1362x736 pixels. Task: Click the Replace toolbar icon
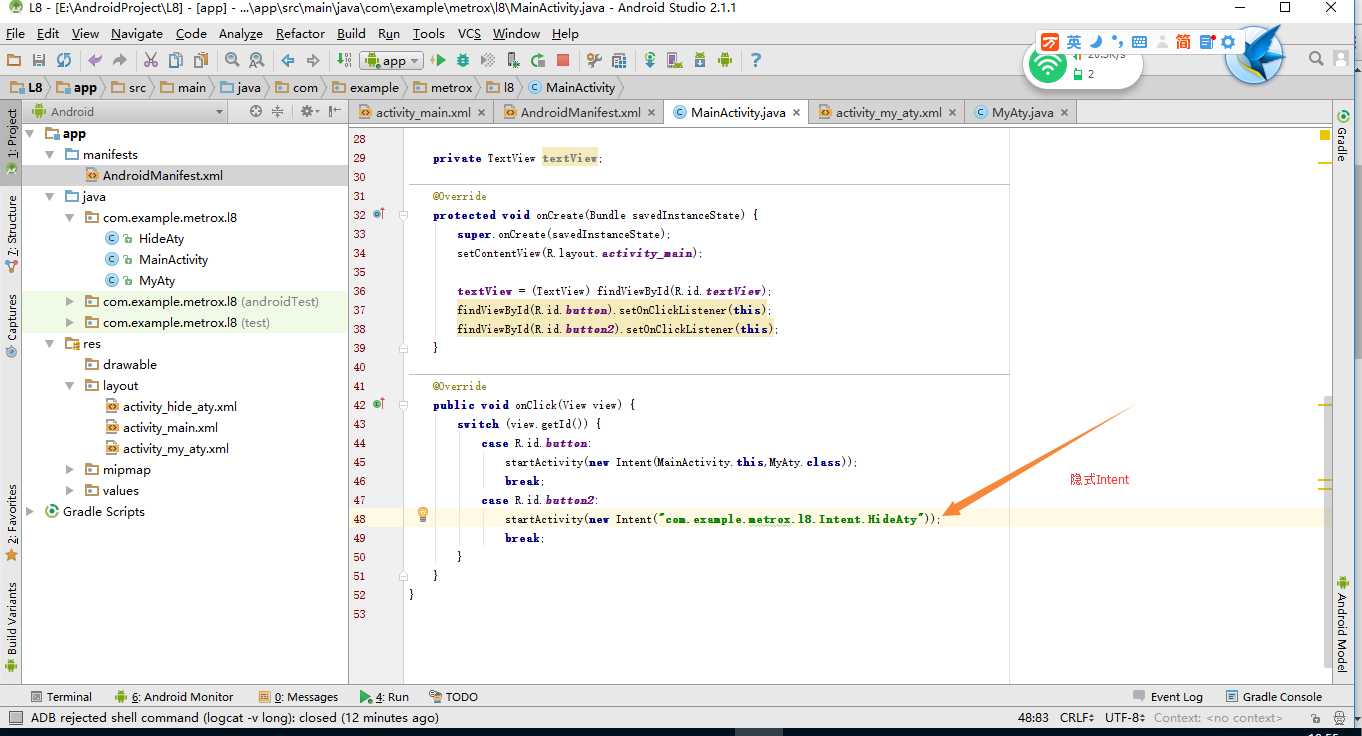tap(257, 60)
